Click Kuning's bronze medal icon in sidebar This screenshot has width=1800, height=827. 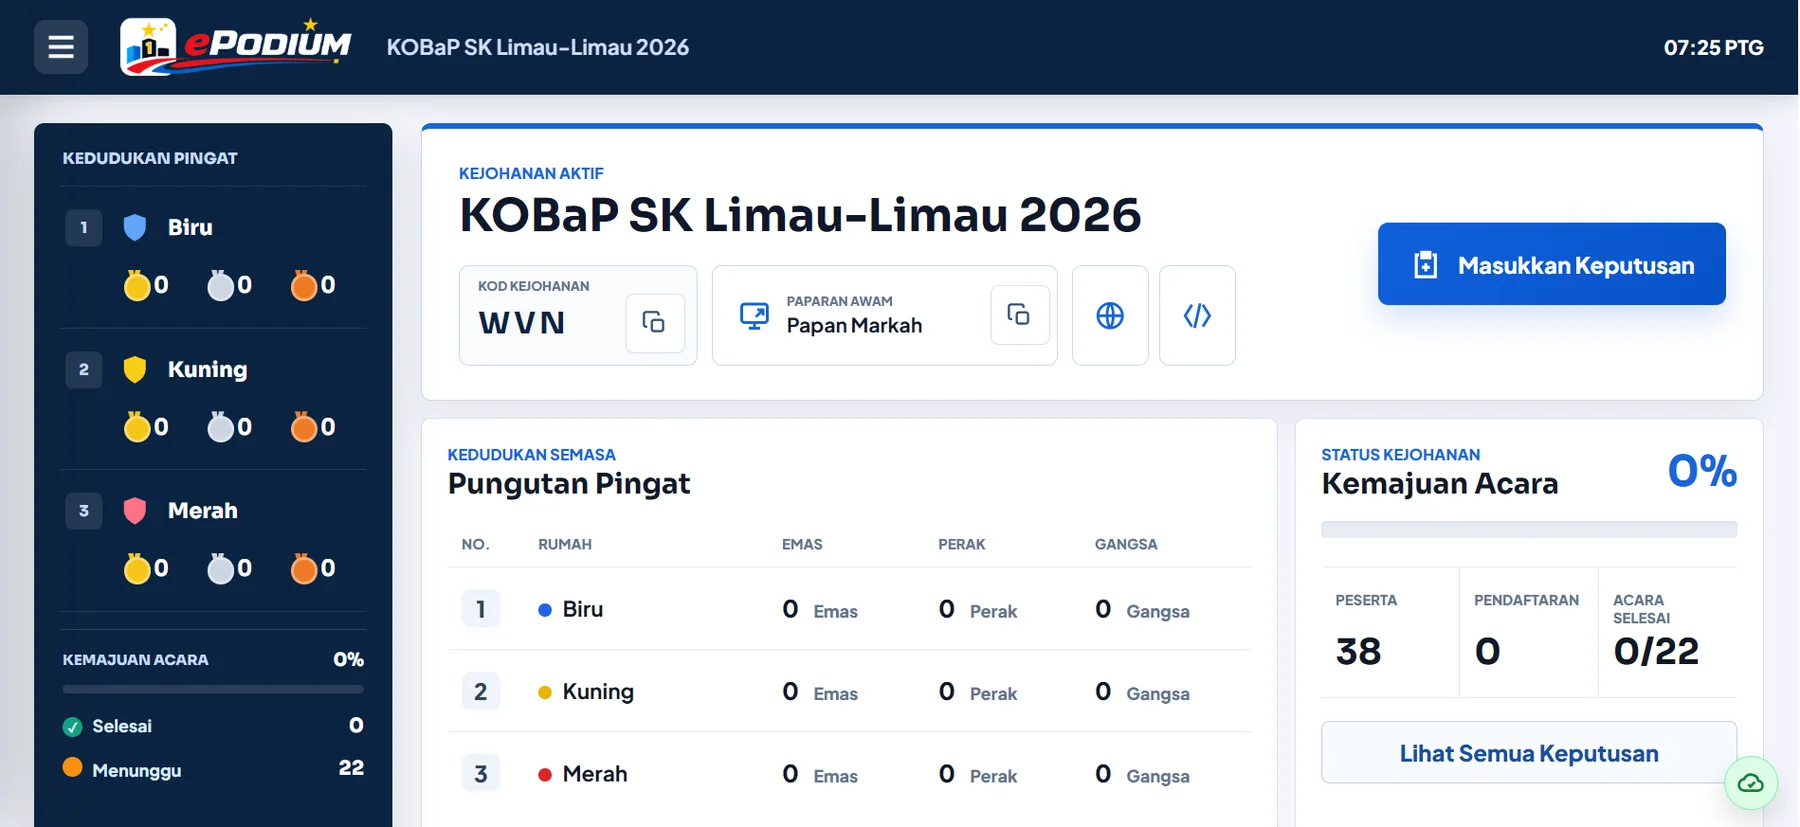[x=304, y=428]
